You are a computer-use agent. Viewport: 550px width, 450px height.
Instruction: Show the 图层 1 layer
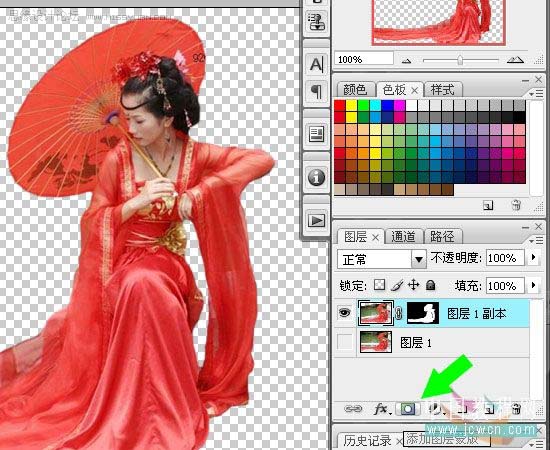[344, 342]
